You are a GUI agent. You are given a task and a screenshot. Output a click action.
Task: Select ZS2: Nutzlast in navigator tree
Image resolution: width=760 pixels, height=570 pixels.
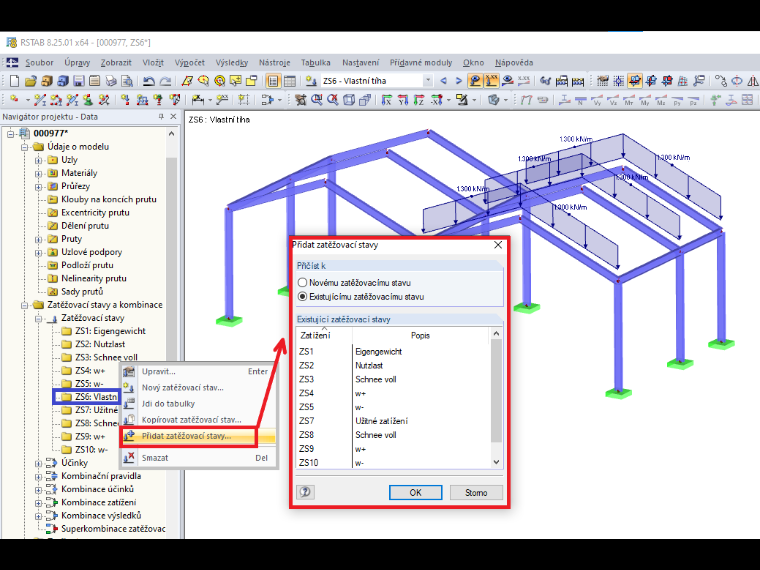pyautogui.click(x=100, y=344)
